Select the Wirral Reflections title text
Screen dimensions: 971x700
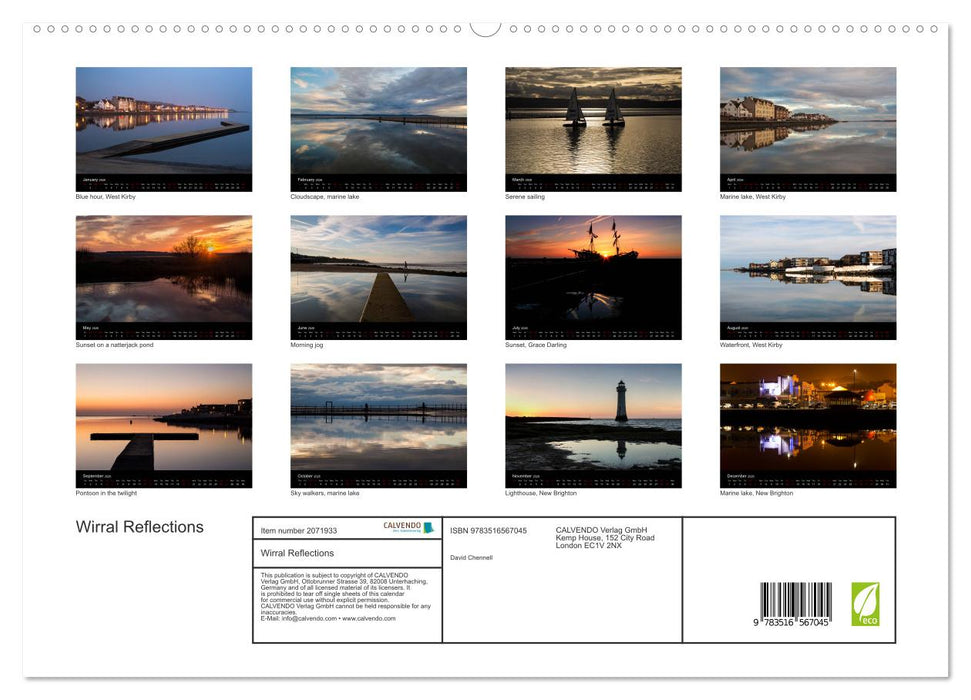(x=140, y=527)
